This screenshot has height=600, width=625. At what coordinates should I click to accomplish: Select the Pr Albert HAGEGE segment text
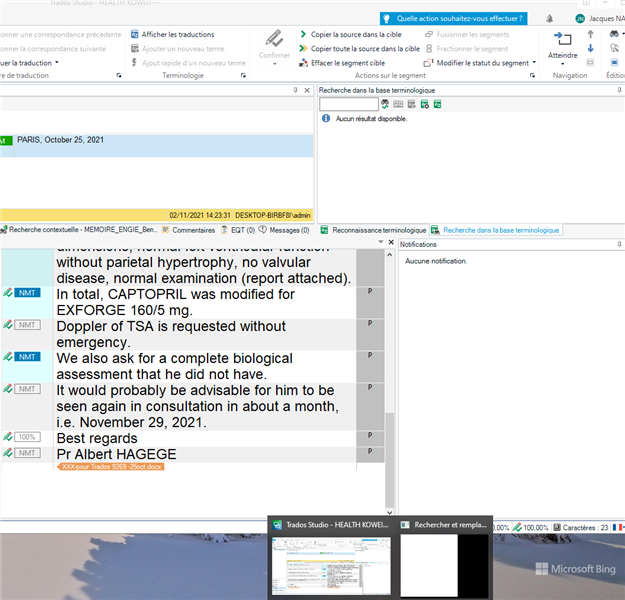point(116,454)
